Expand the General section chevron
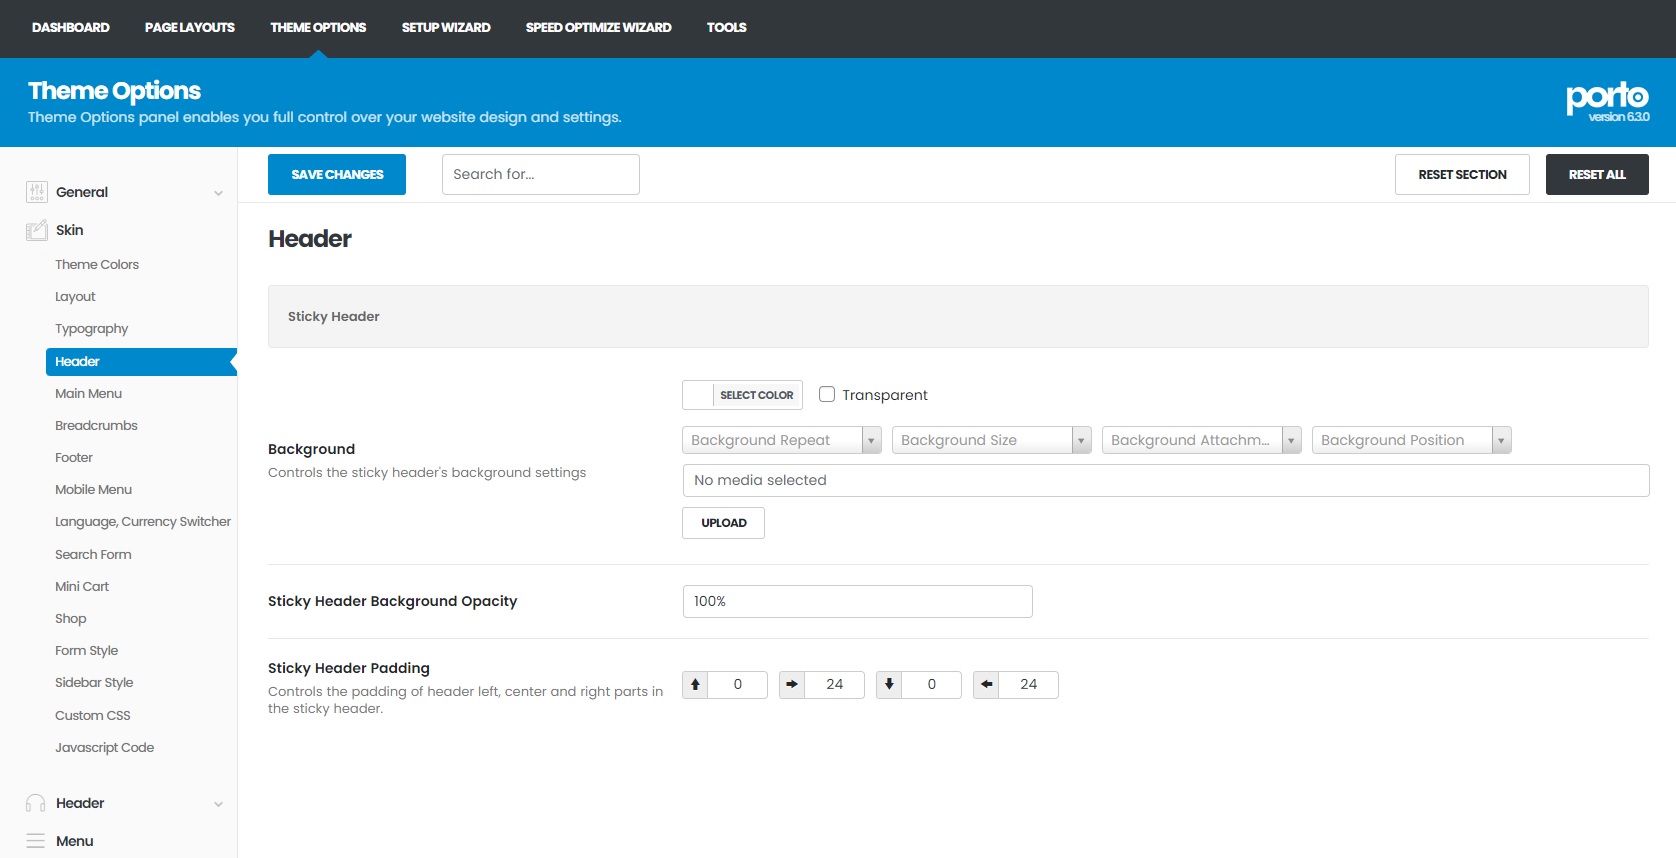Image resolution: width=1676 pixels, height=858 pixels. pyautogui.click(x=218, y=193)
